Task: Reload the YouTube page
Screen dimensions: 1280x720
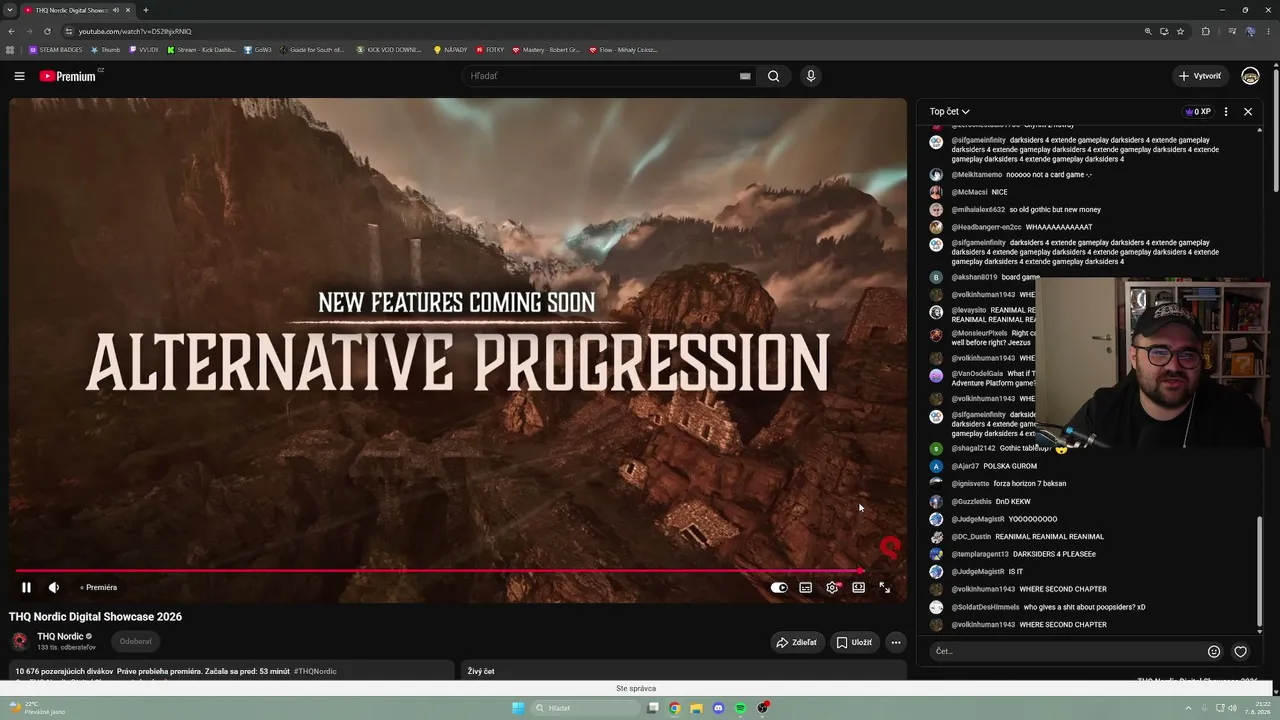Action: [47, 31]
